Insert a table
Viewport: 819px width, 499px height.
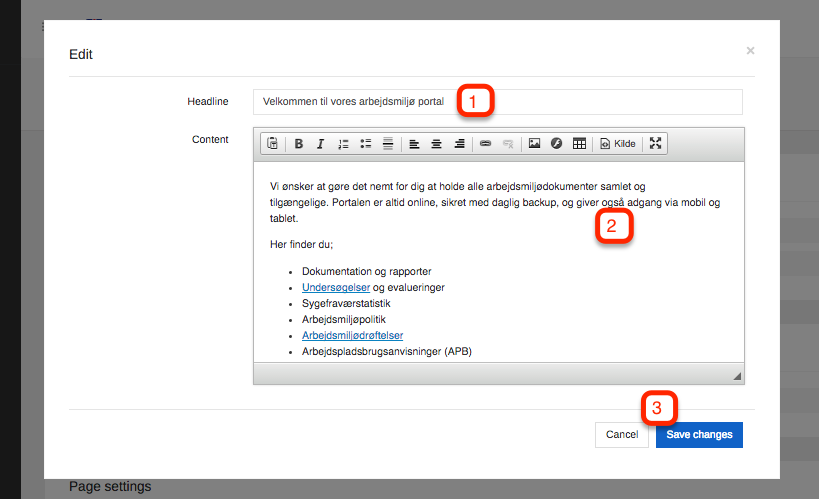(x=579, y=143)
